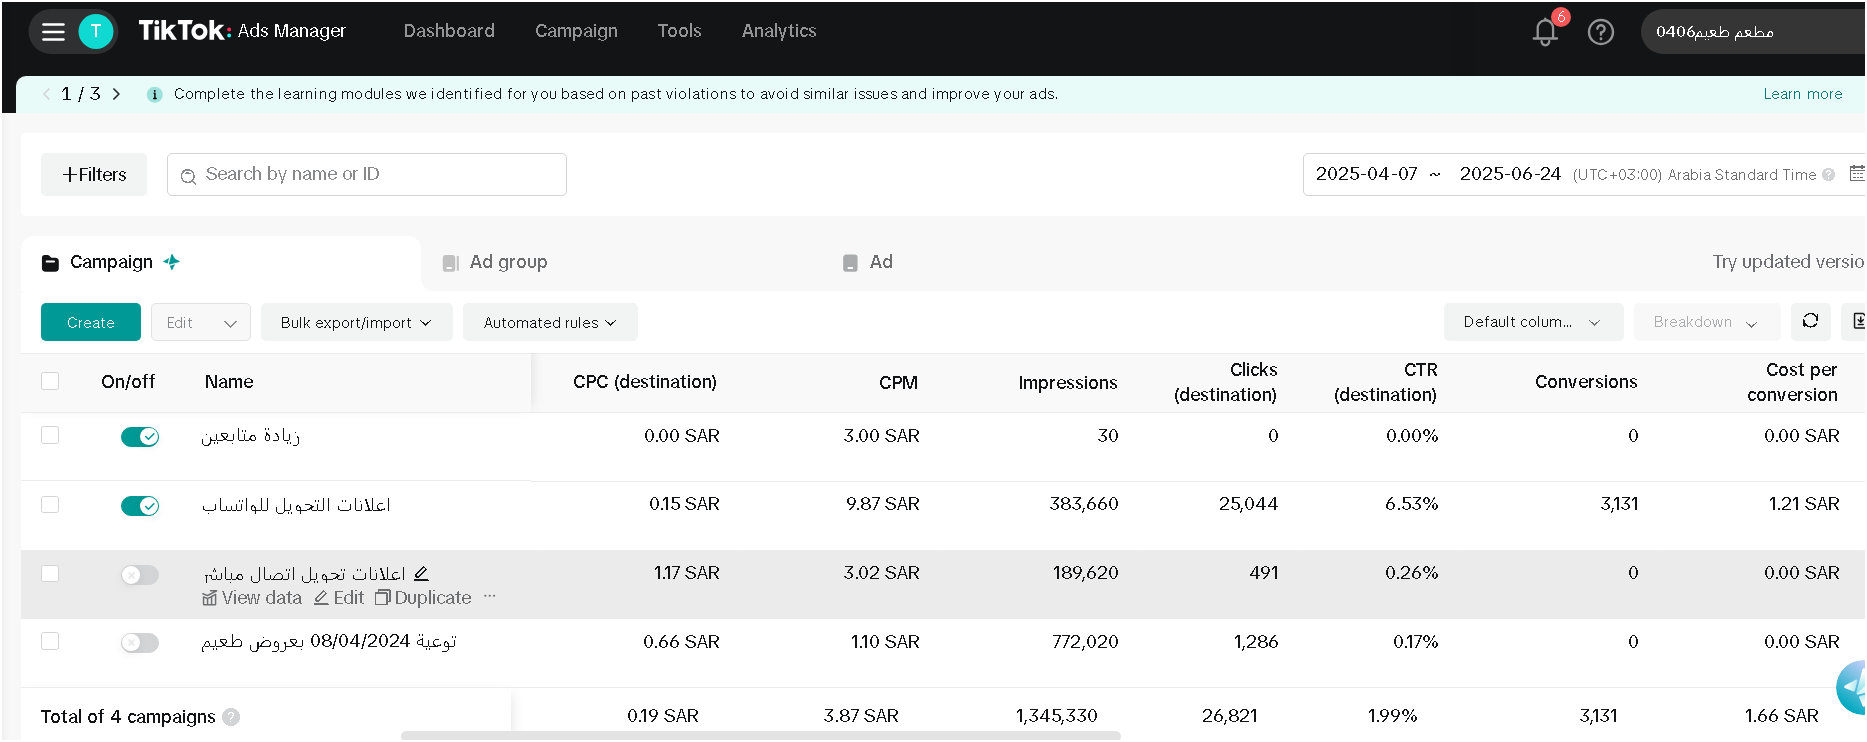
Task: Click the three-dot more options on hovered campaign
Action: tap(489, 596)
